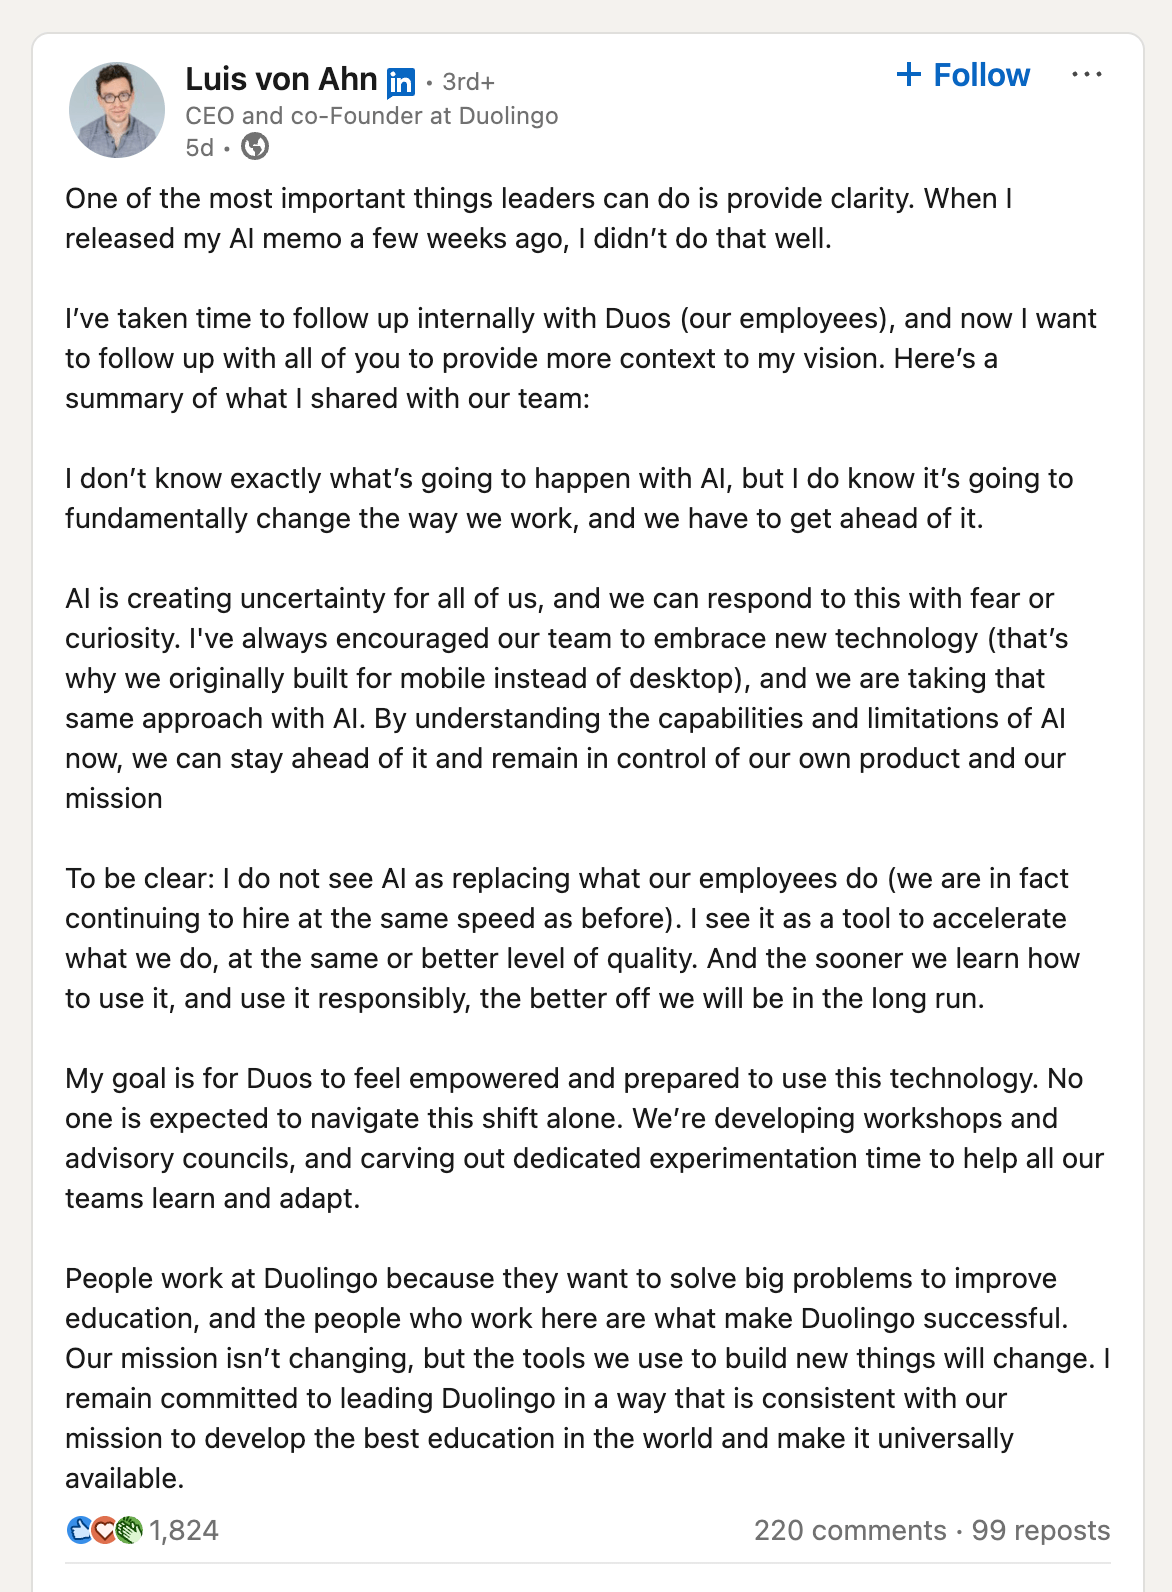Screen dimensions: 1172x1592
Task: Click the paragraph beginning "To be clear"
Action: pos(572,938)
